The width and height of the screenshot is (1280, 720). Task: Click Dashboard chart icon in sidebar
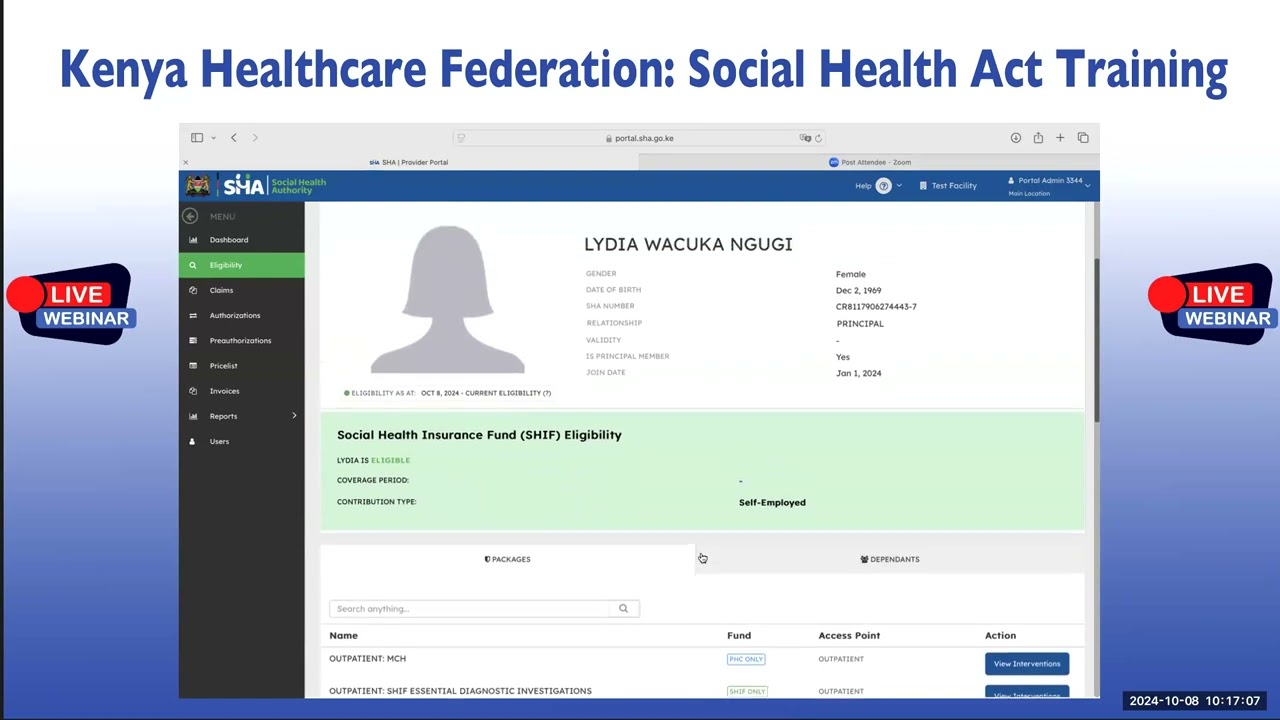pos(193,240)
